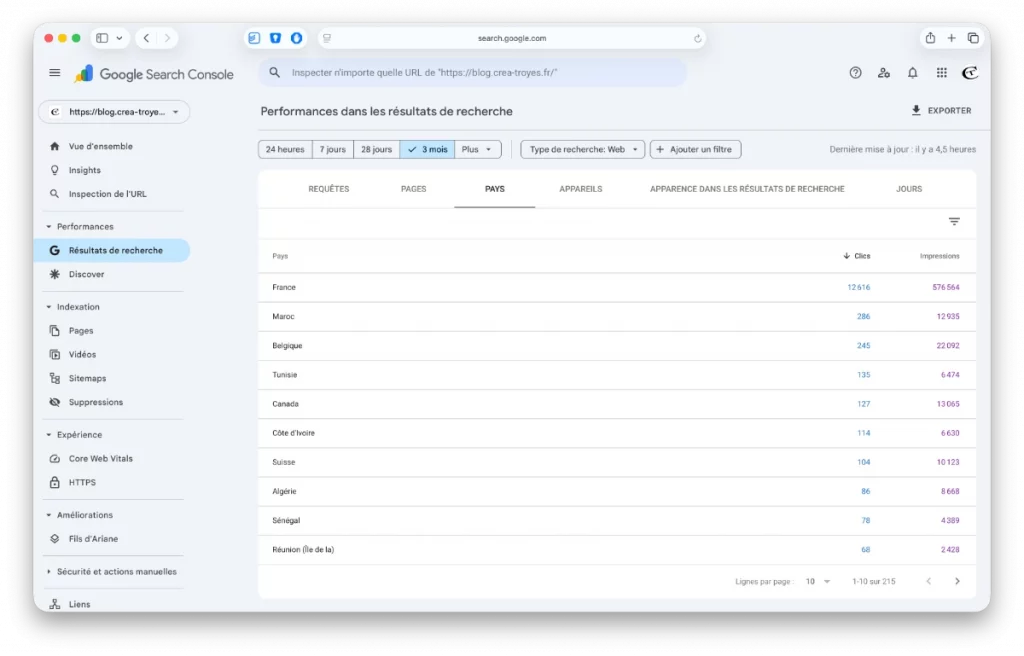Screen dimensions: 1024x656
Task: Open the hamburger main menu
Action: point(55,73)
